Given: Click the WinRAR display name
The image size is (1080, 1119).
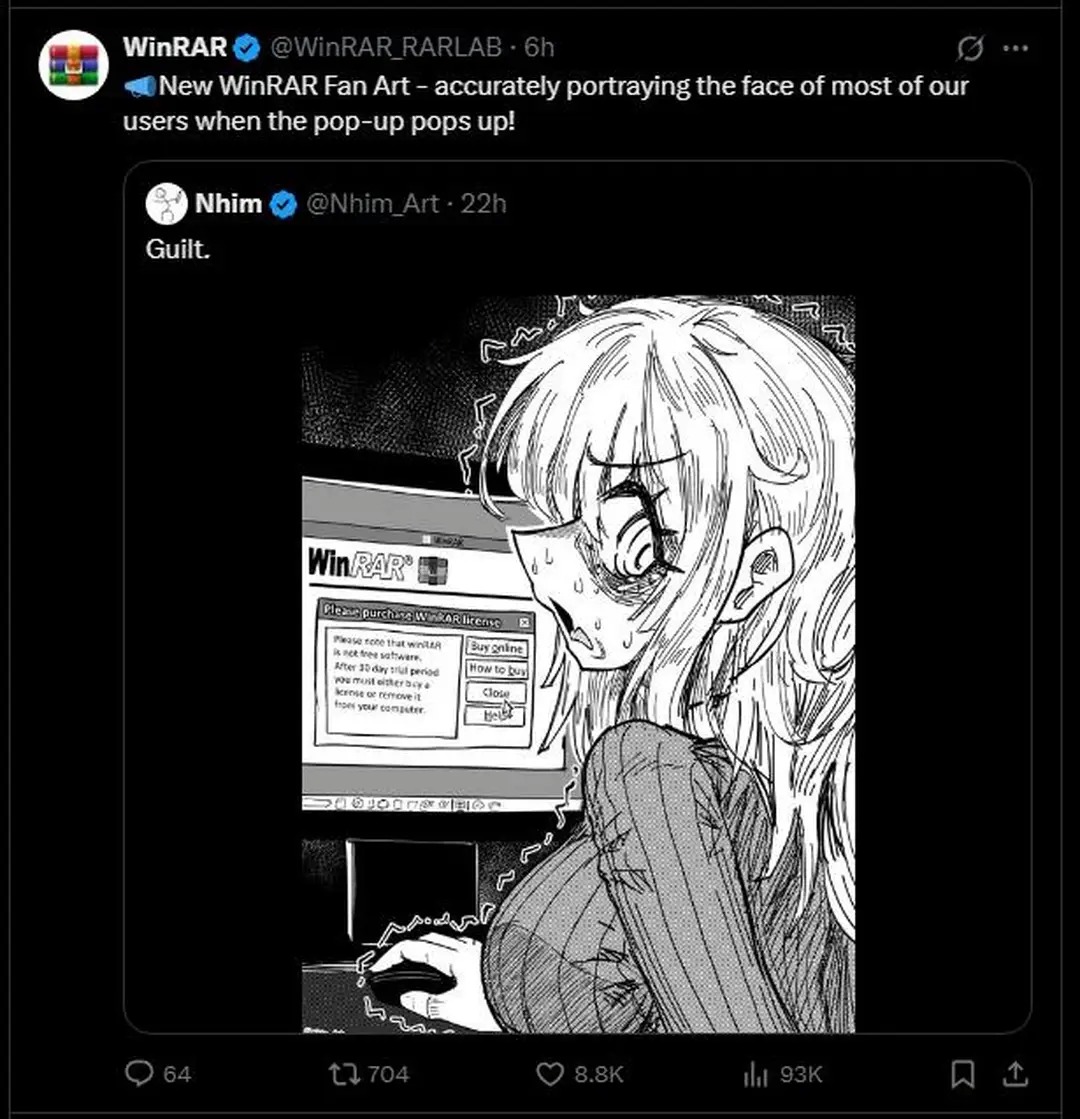Looking at the screenshot, I should [175, 47].
